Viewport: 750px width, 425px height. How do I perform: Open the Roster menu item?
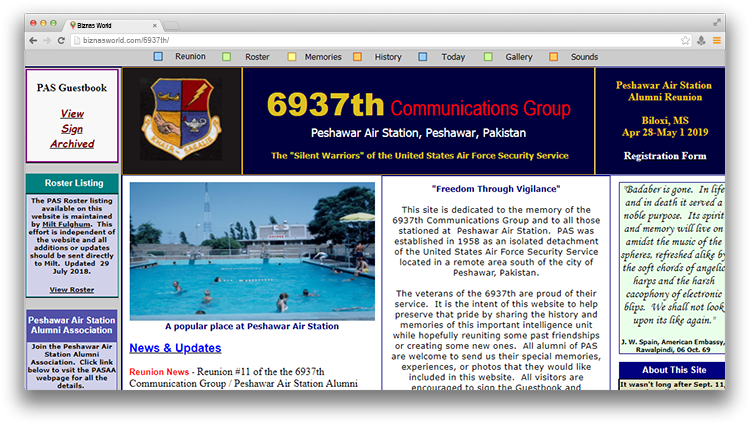(257, 57)
